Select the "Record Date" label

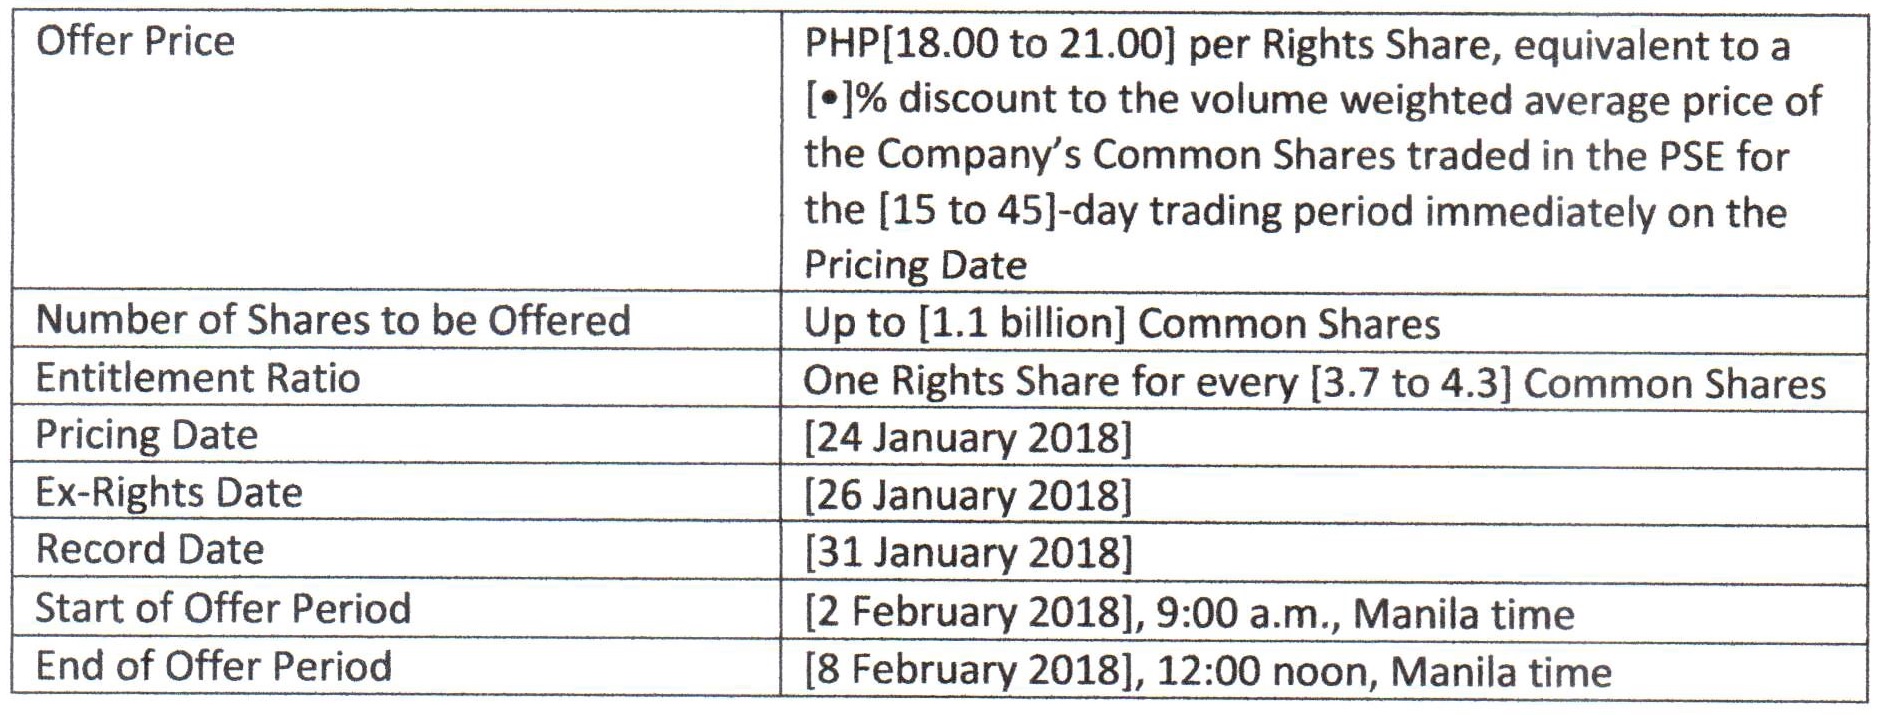click(x=150, y=549)
